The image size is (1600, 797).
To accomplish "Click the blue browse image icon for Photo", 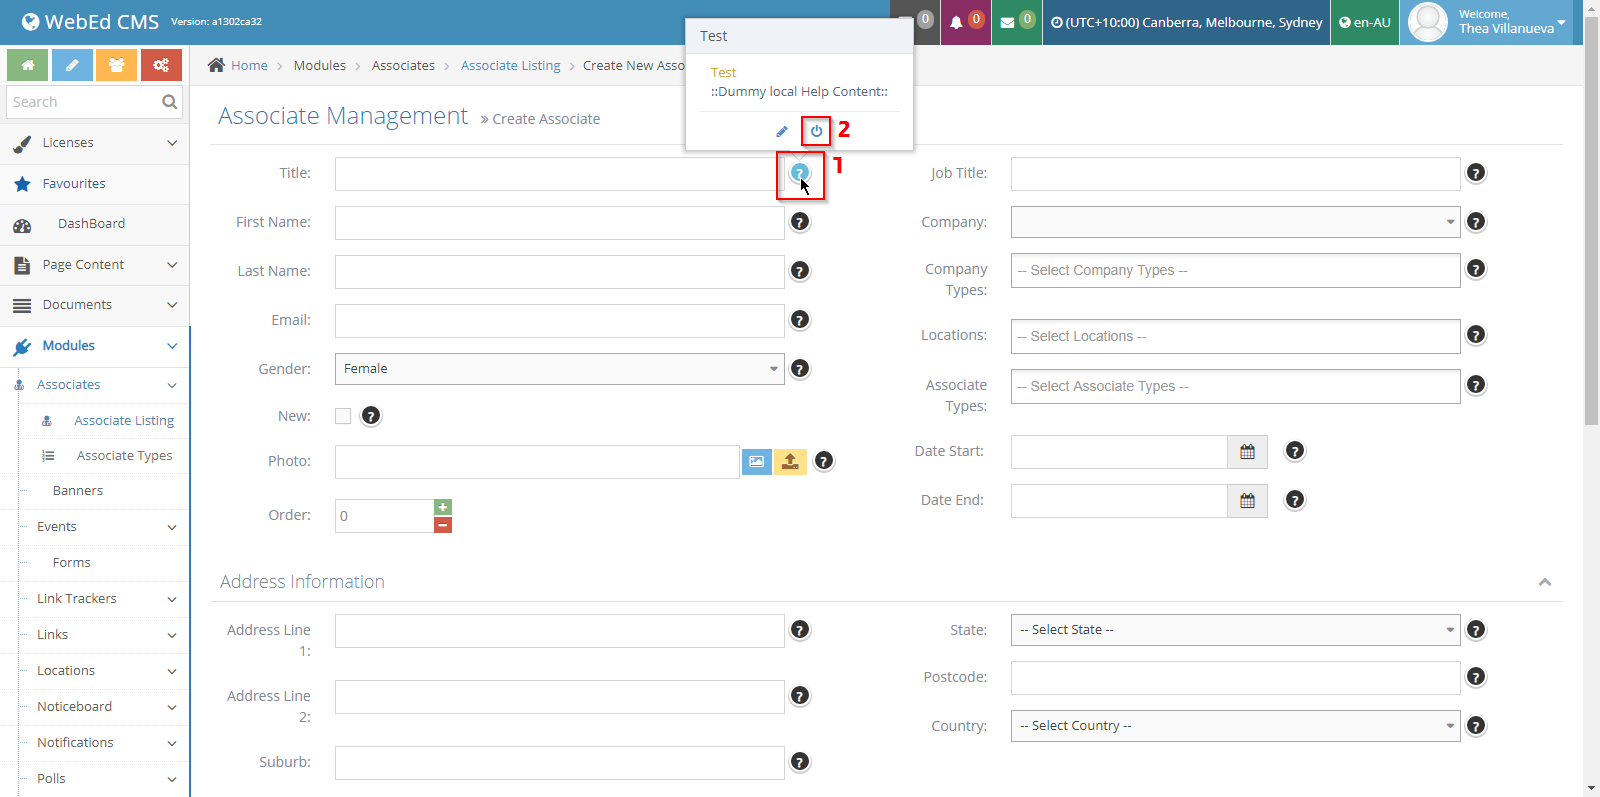I will click(x=757, y=461).
